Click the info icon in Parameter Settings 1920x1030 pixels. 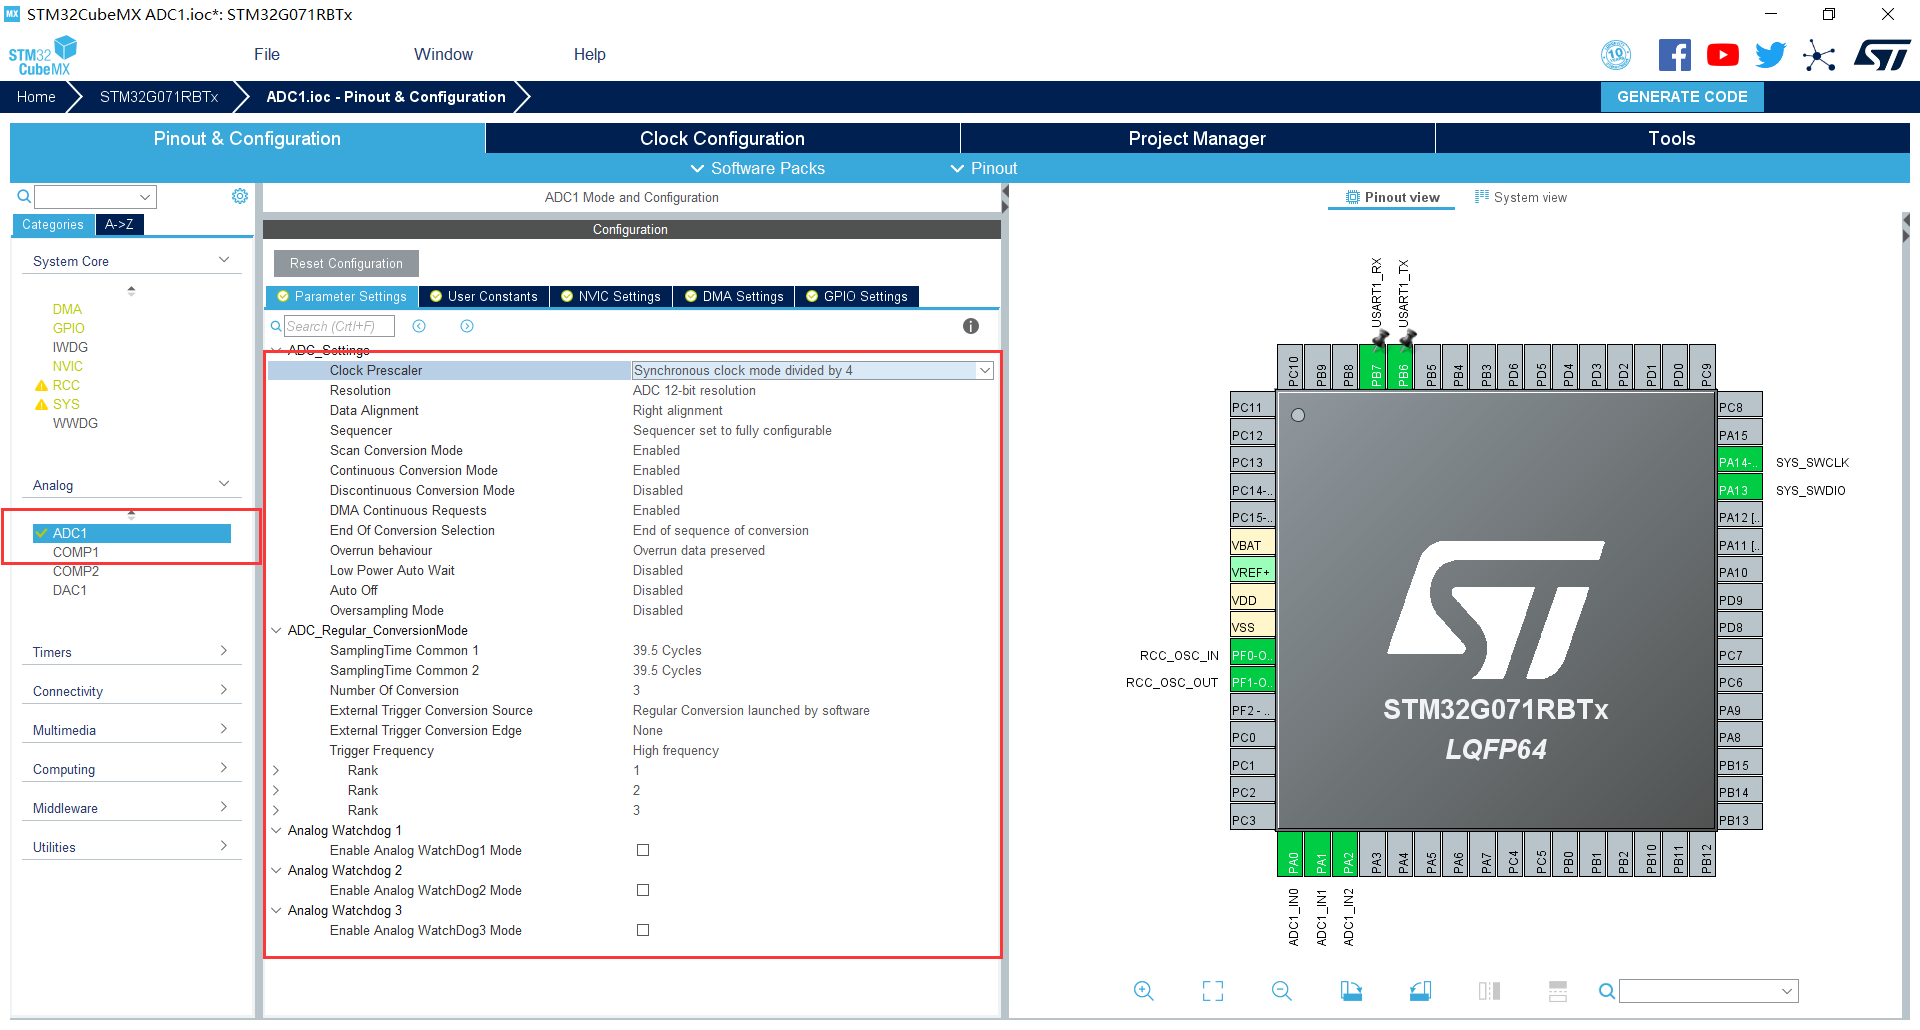click(x=970, y=325)
